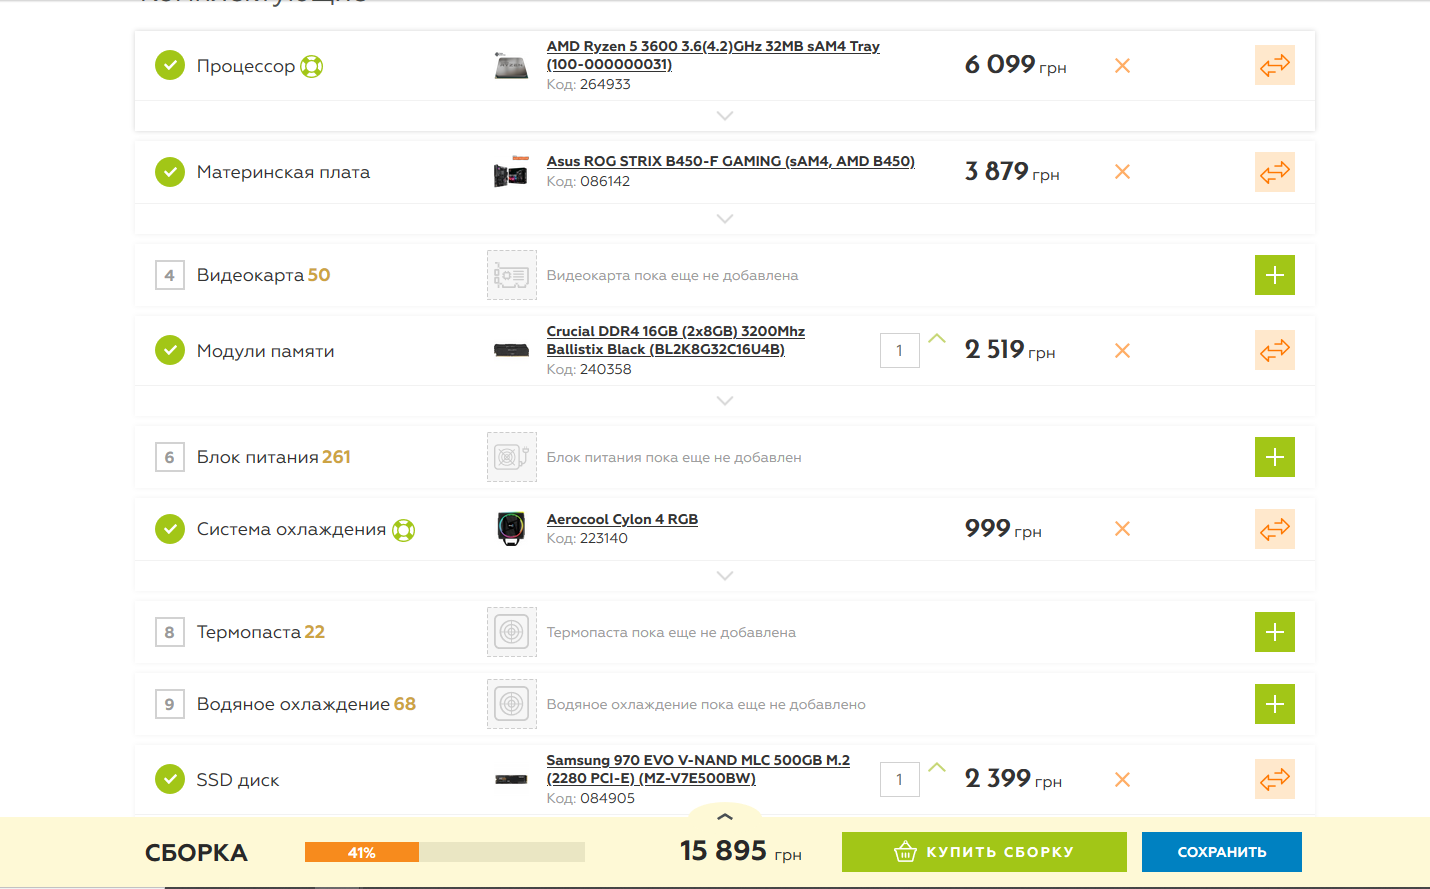Viewport: 1430px width, 889px height.
Task: Open help icon next to Процессор
Action: (312, 67)
